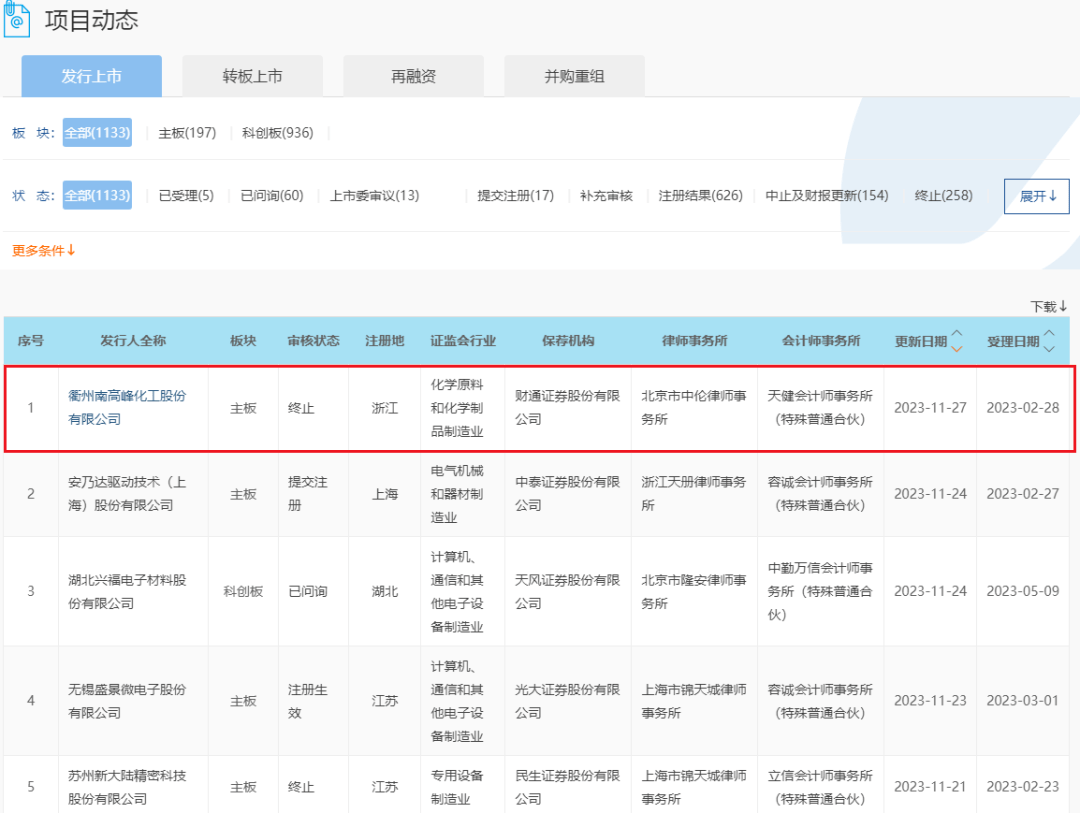The width and height of the screenshot is (1080, 813).
Task: Switch to the 再融资 tab
Action: coord(413,75)
